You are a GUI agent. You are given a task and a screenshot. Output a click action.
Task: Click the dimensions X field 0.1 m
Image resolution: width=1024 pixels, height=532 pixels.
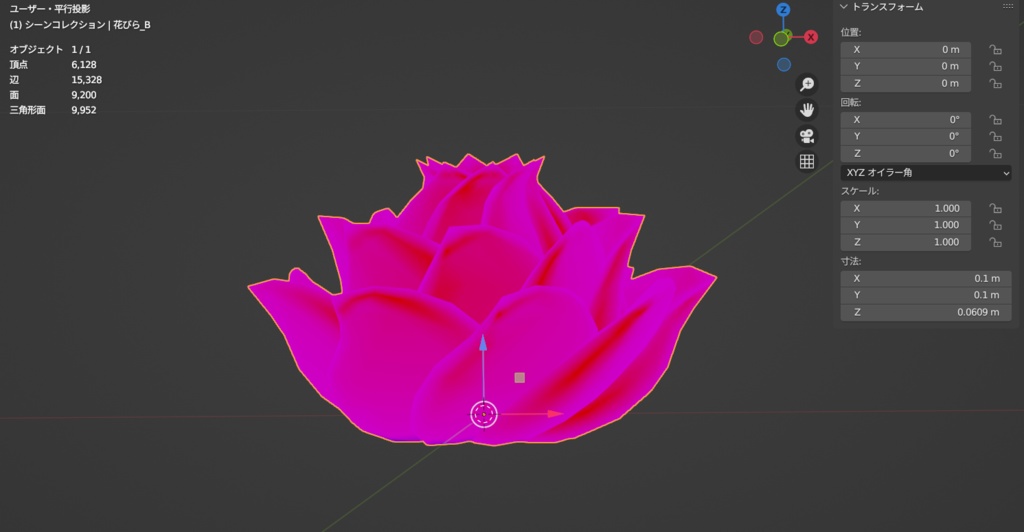[926, 279]
